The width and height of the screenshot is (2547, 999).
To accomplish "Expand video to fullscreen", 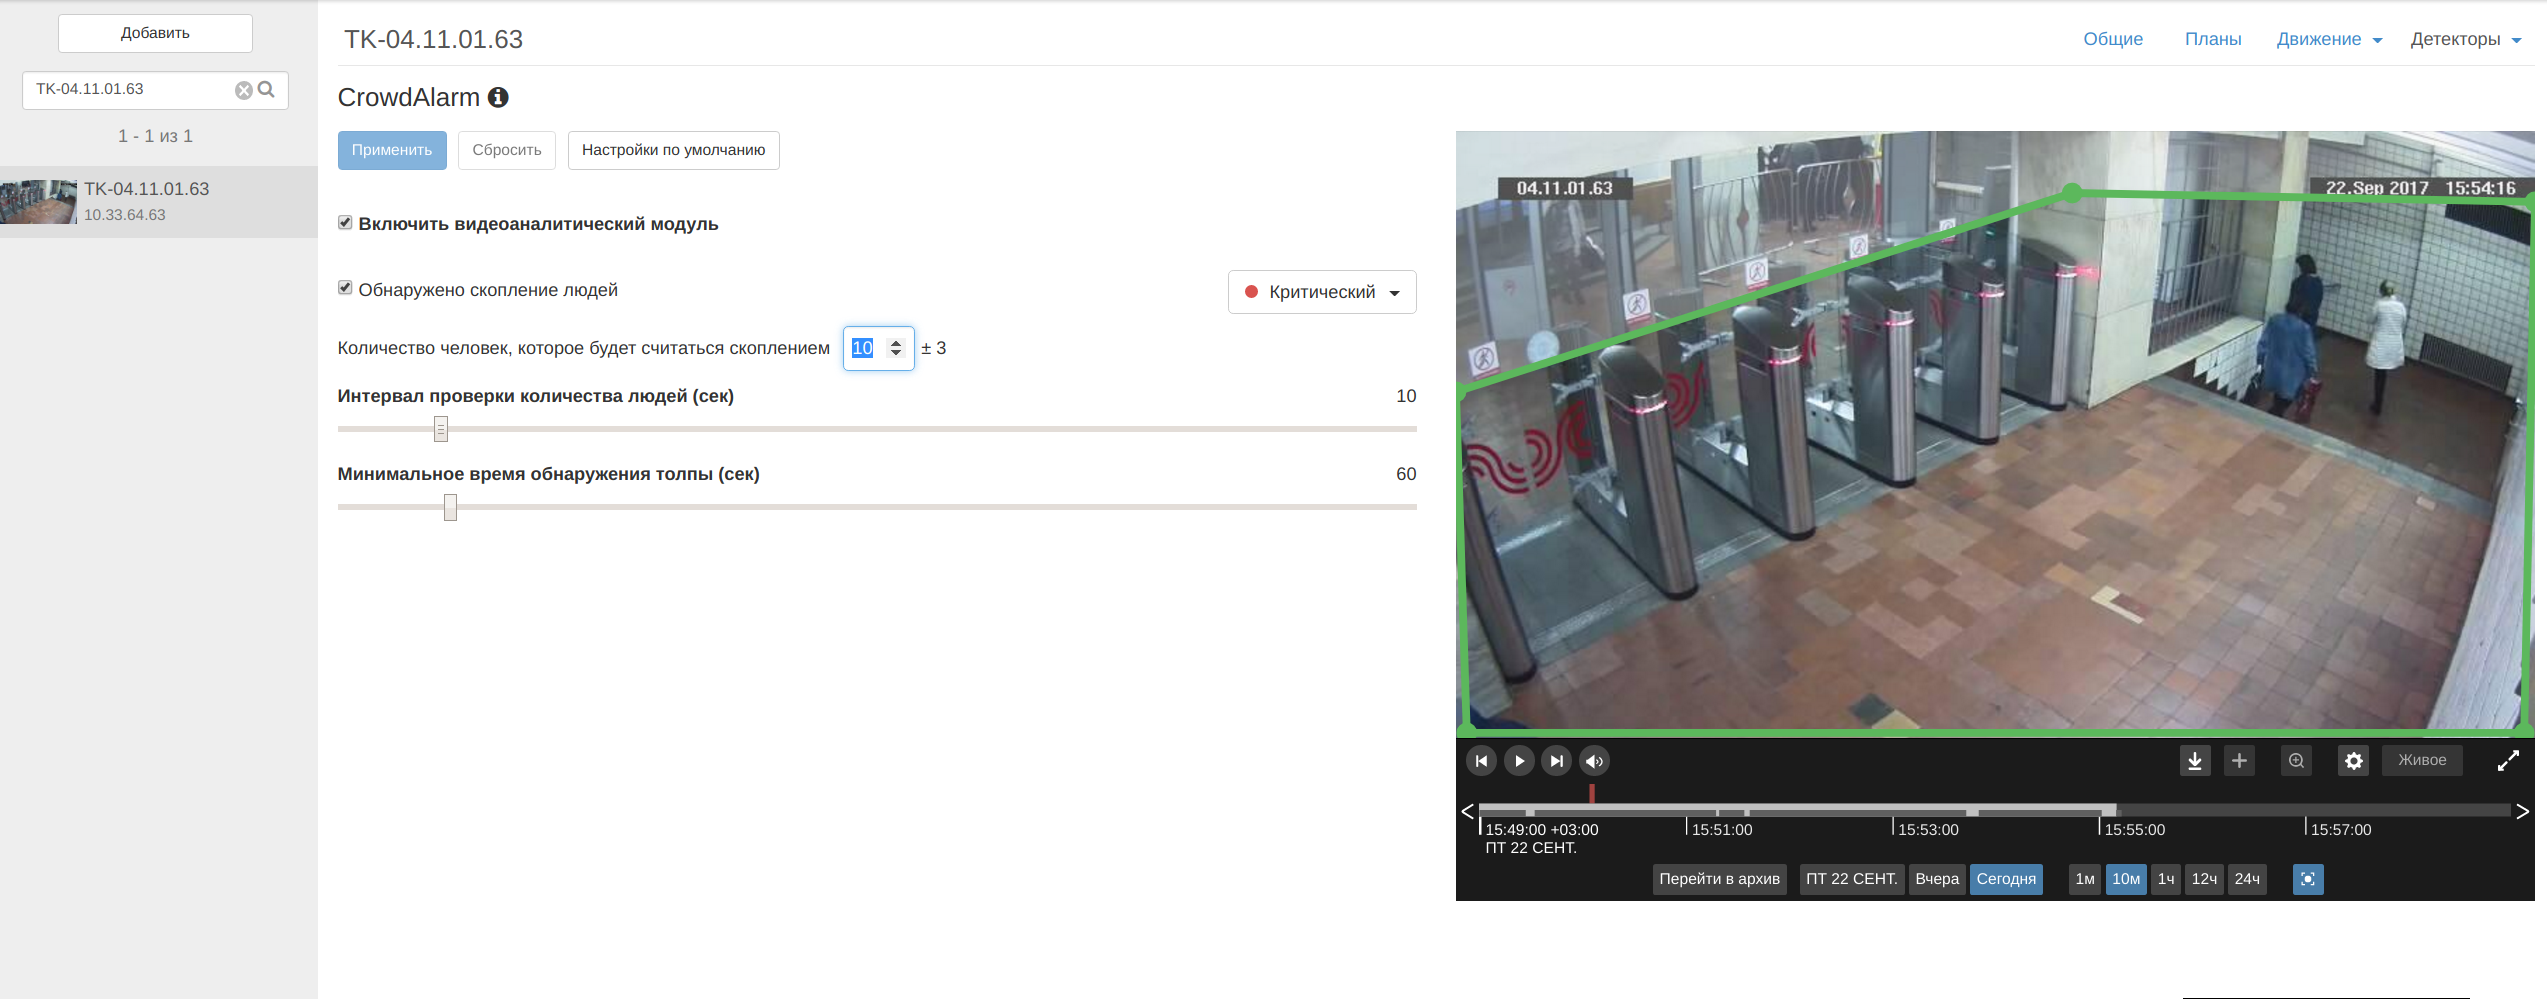I will (x=2508, y=761).
